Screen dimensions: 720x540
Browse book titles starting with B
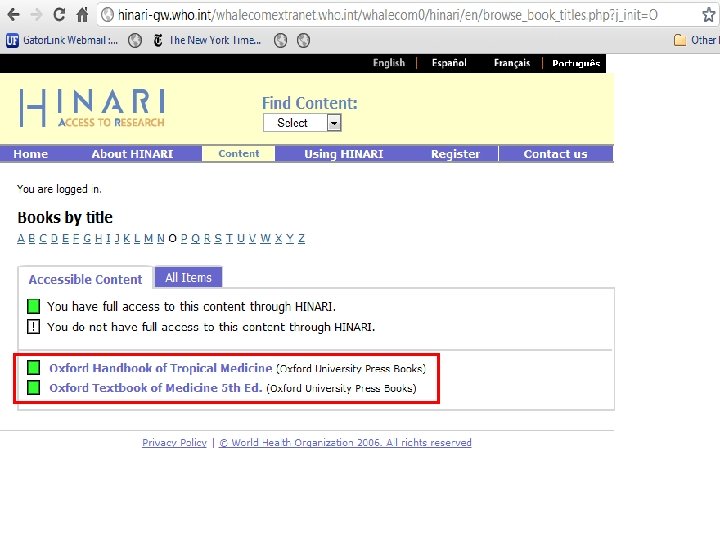coord(32,238)
